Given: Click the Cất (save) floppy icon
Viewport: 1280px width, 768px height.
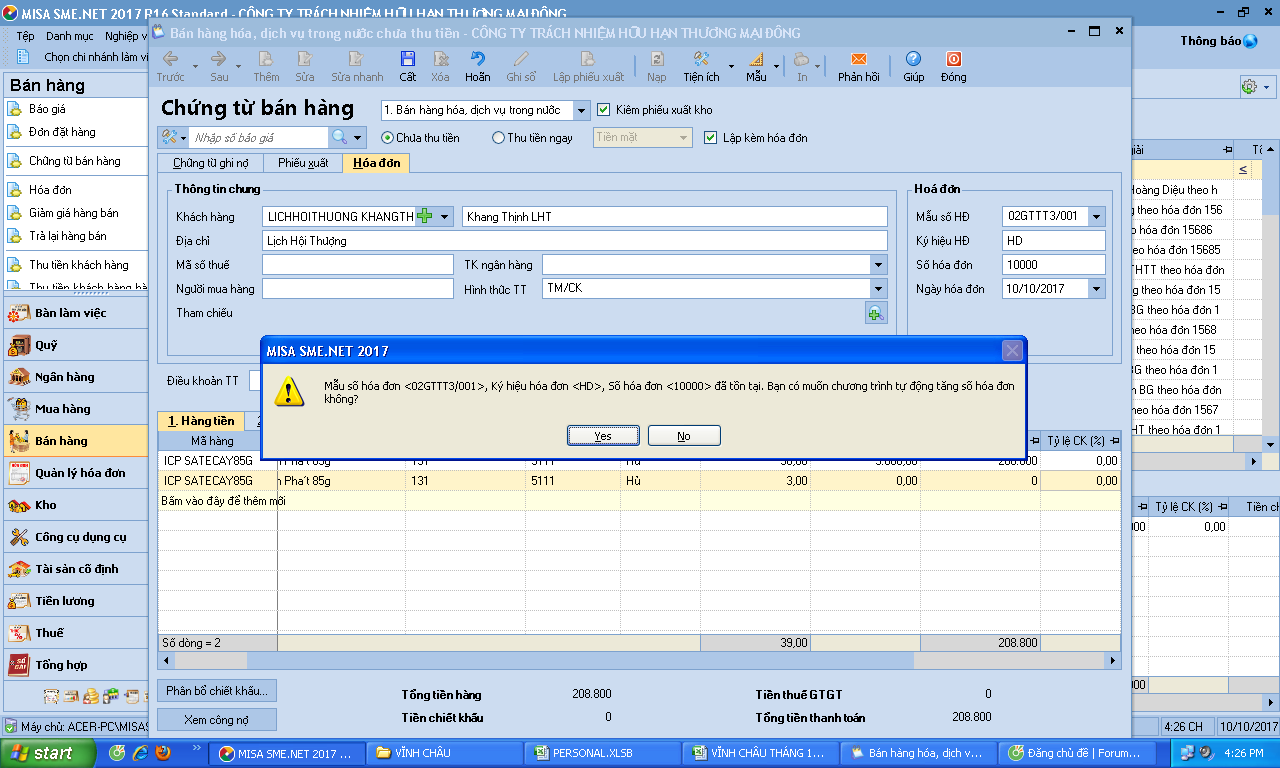Looking at the screenshot, I should [408, 59].
